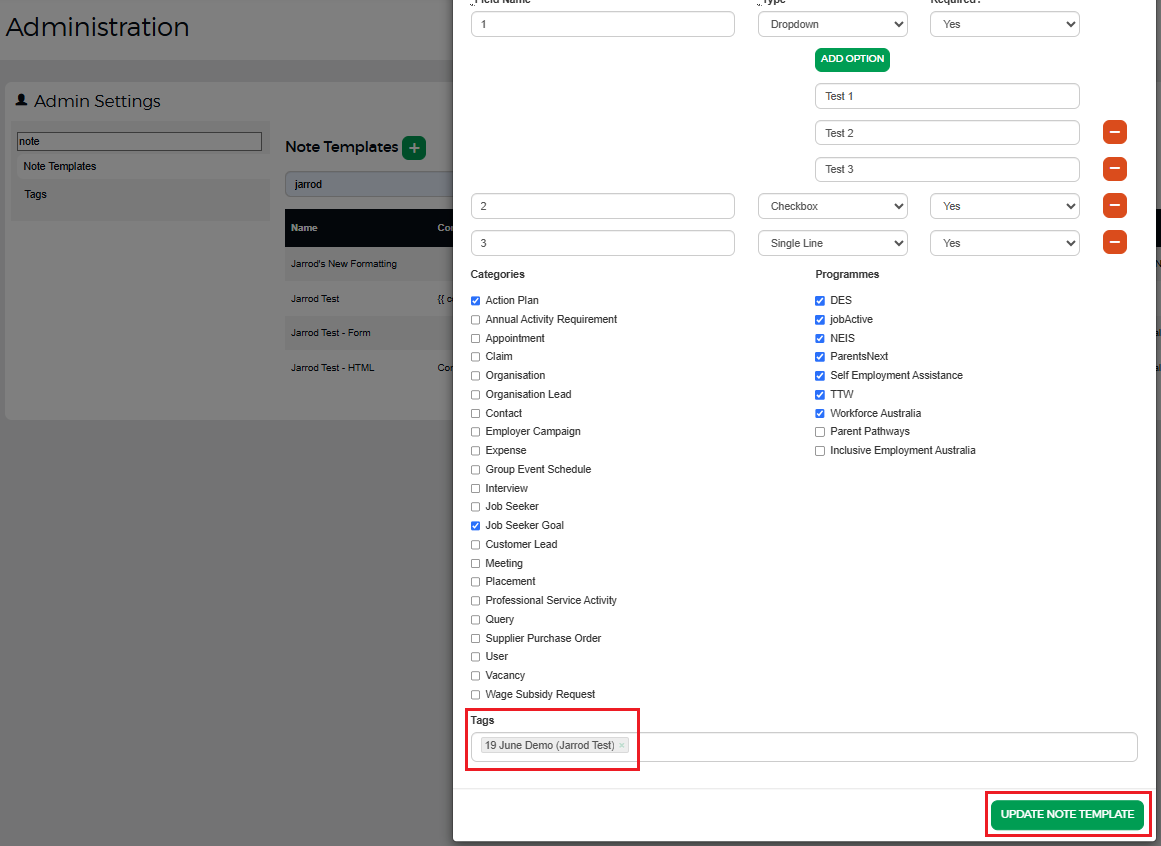
Task: Uncheck the TTW programme
Action: [820, 395]
